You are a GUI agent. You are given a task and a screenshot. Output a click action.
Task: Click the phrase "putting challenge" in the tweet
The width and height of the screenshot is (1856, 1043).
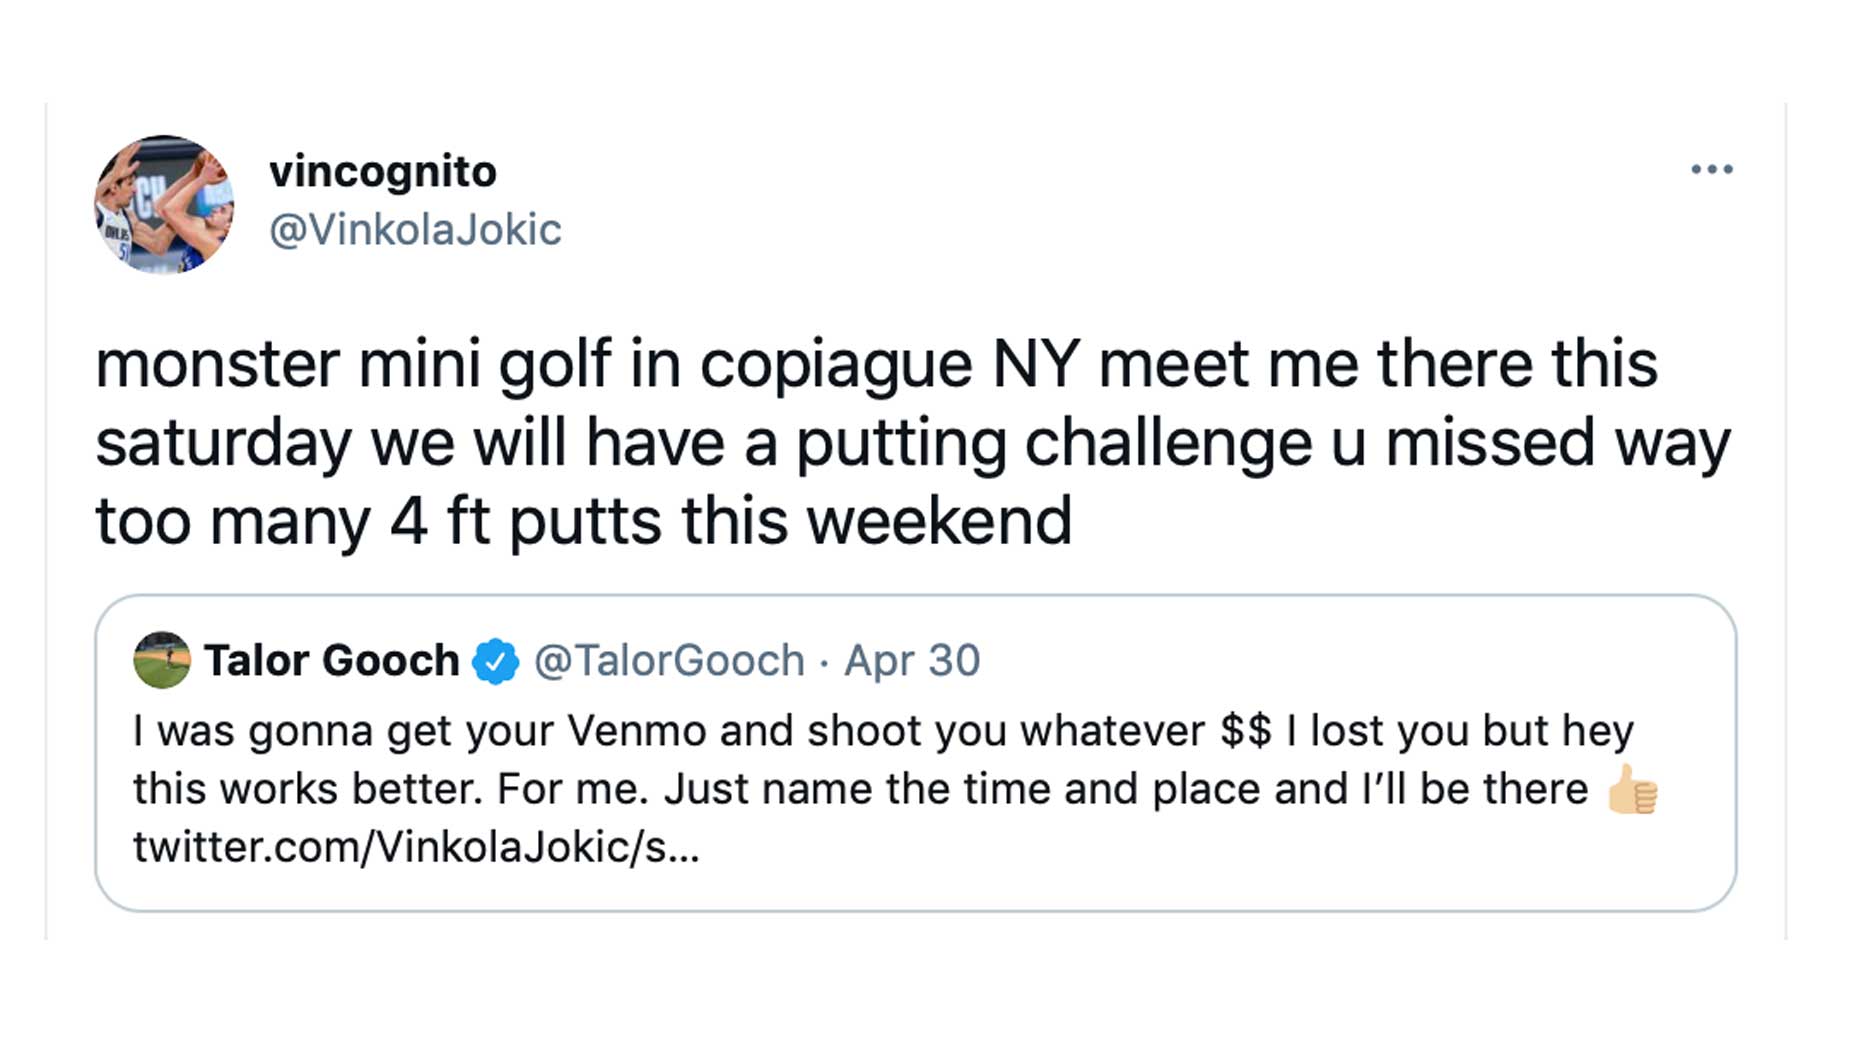[x=1053, y=443]
